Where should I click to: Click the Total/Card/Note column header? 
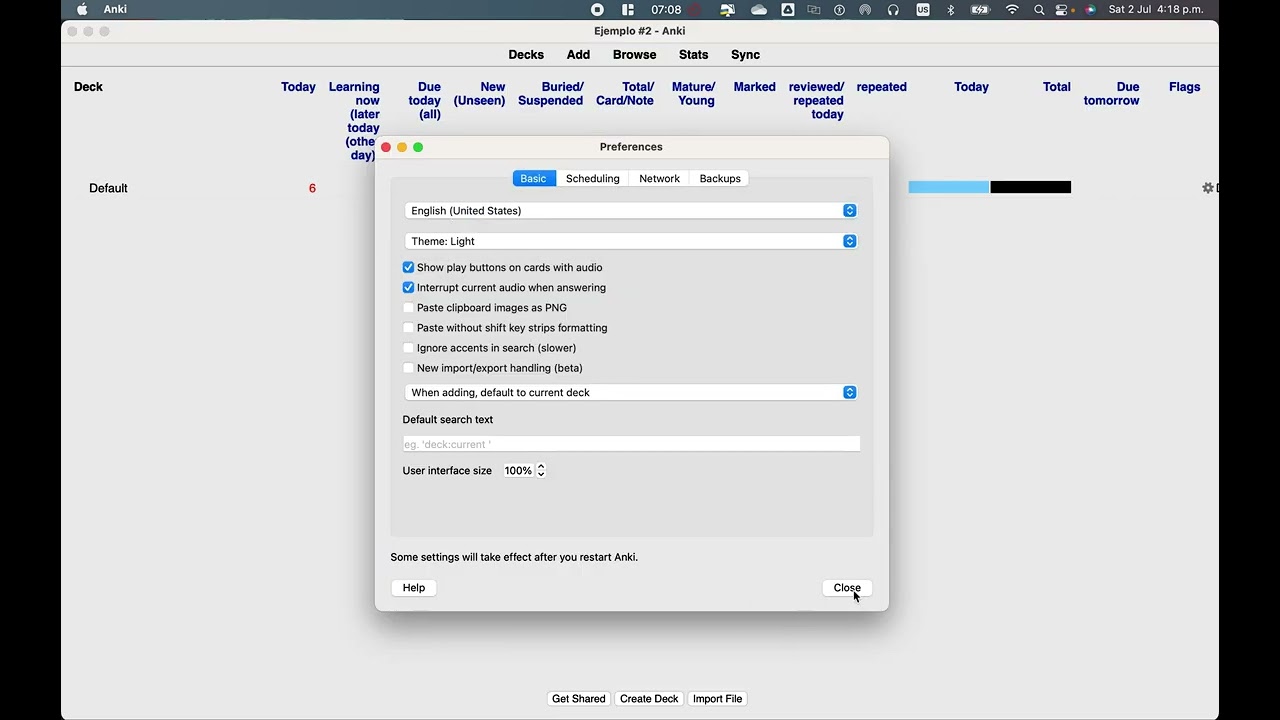click(625, 94)
